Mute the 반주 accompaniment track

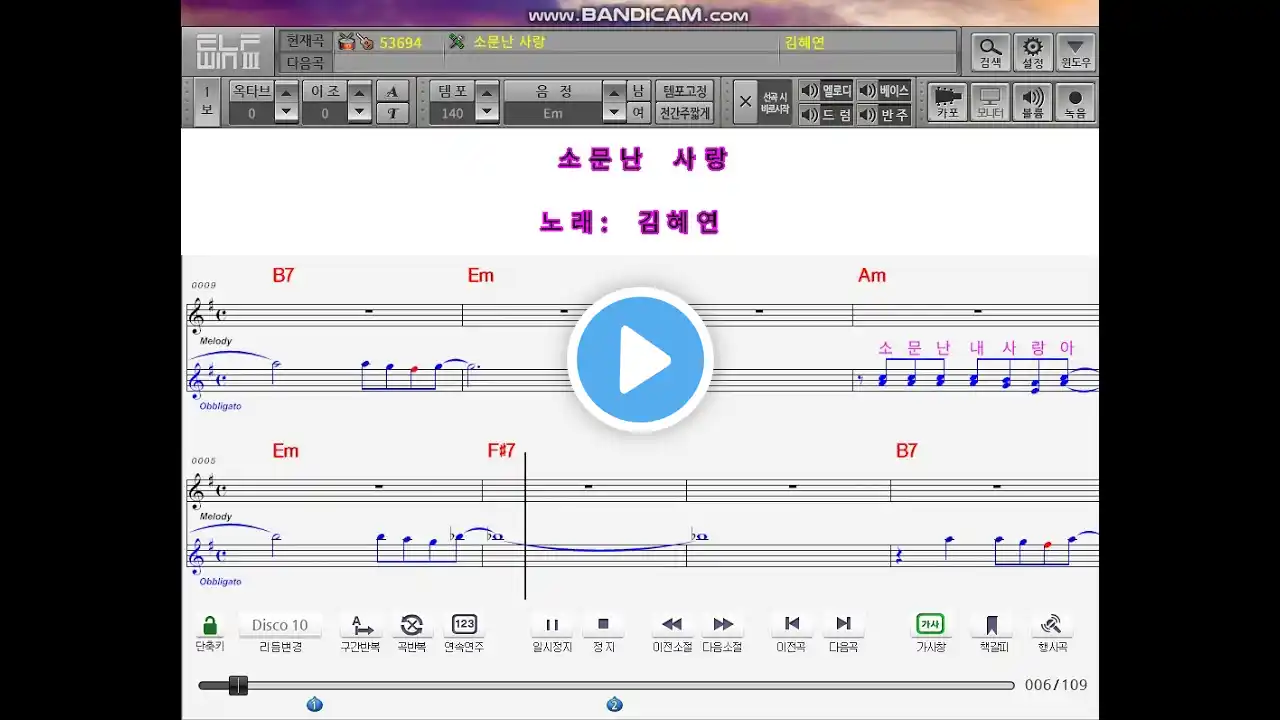coord(884,115)
